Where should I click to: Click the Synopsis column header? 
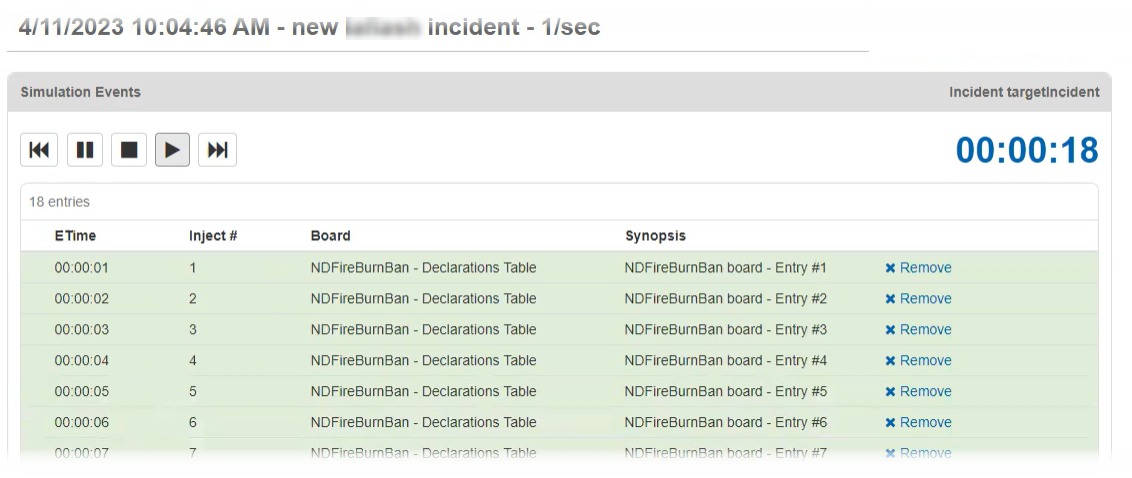coord(655,236)
